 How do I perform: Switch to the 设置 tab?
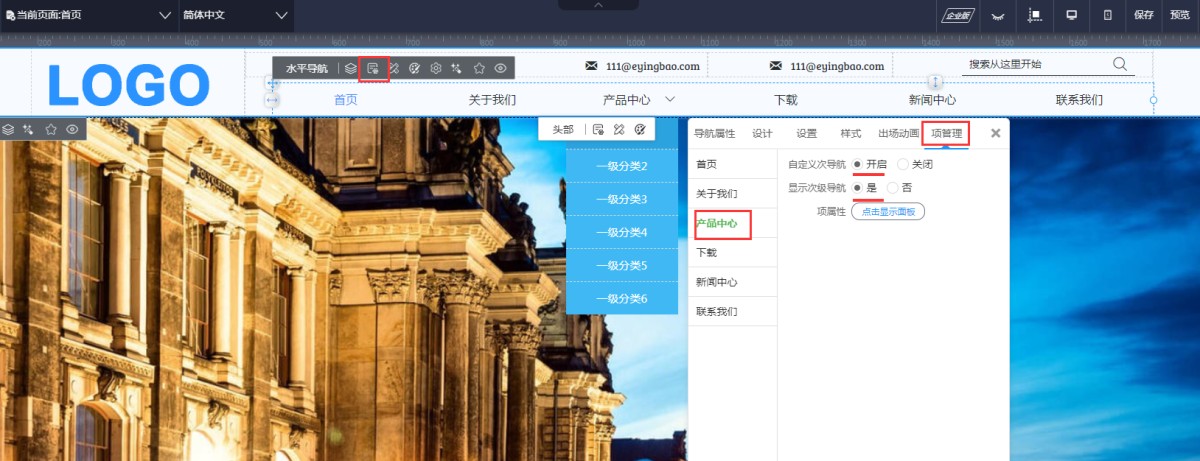[x=806, y=133]
